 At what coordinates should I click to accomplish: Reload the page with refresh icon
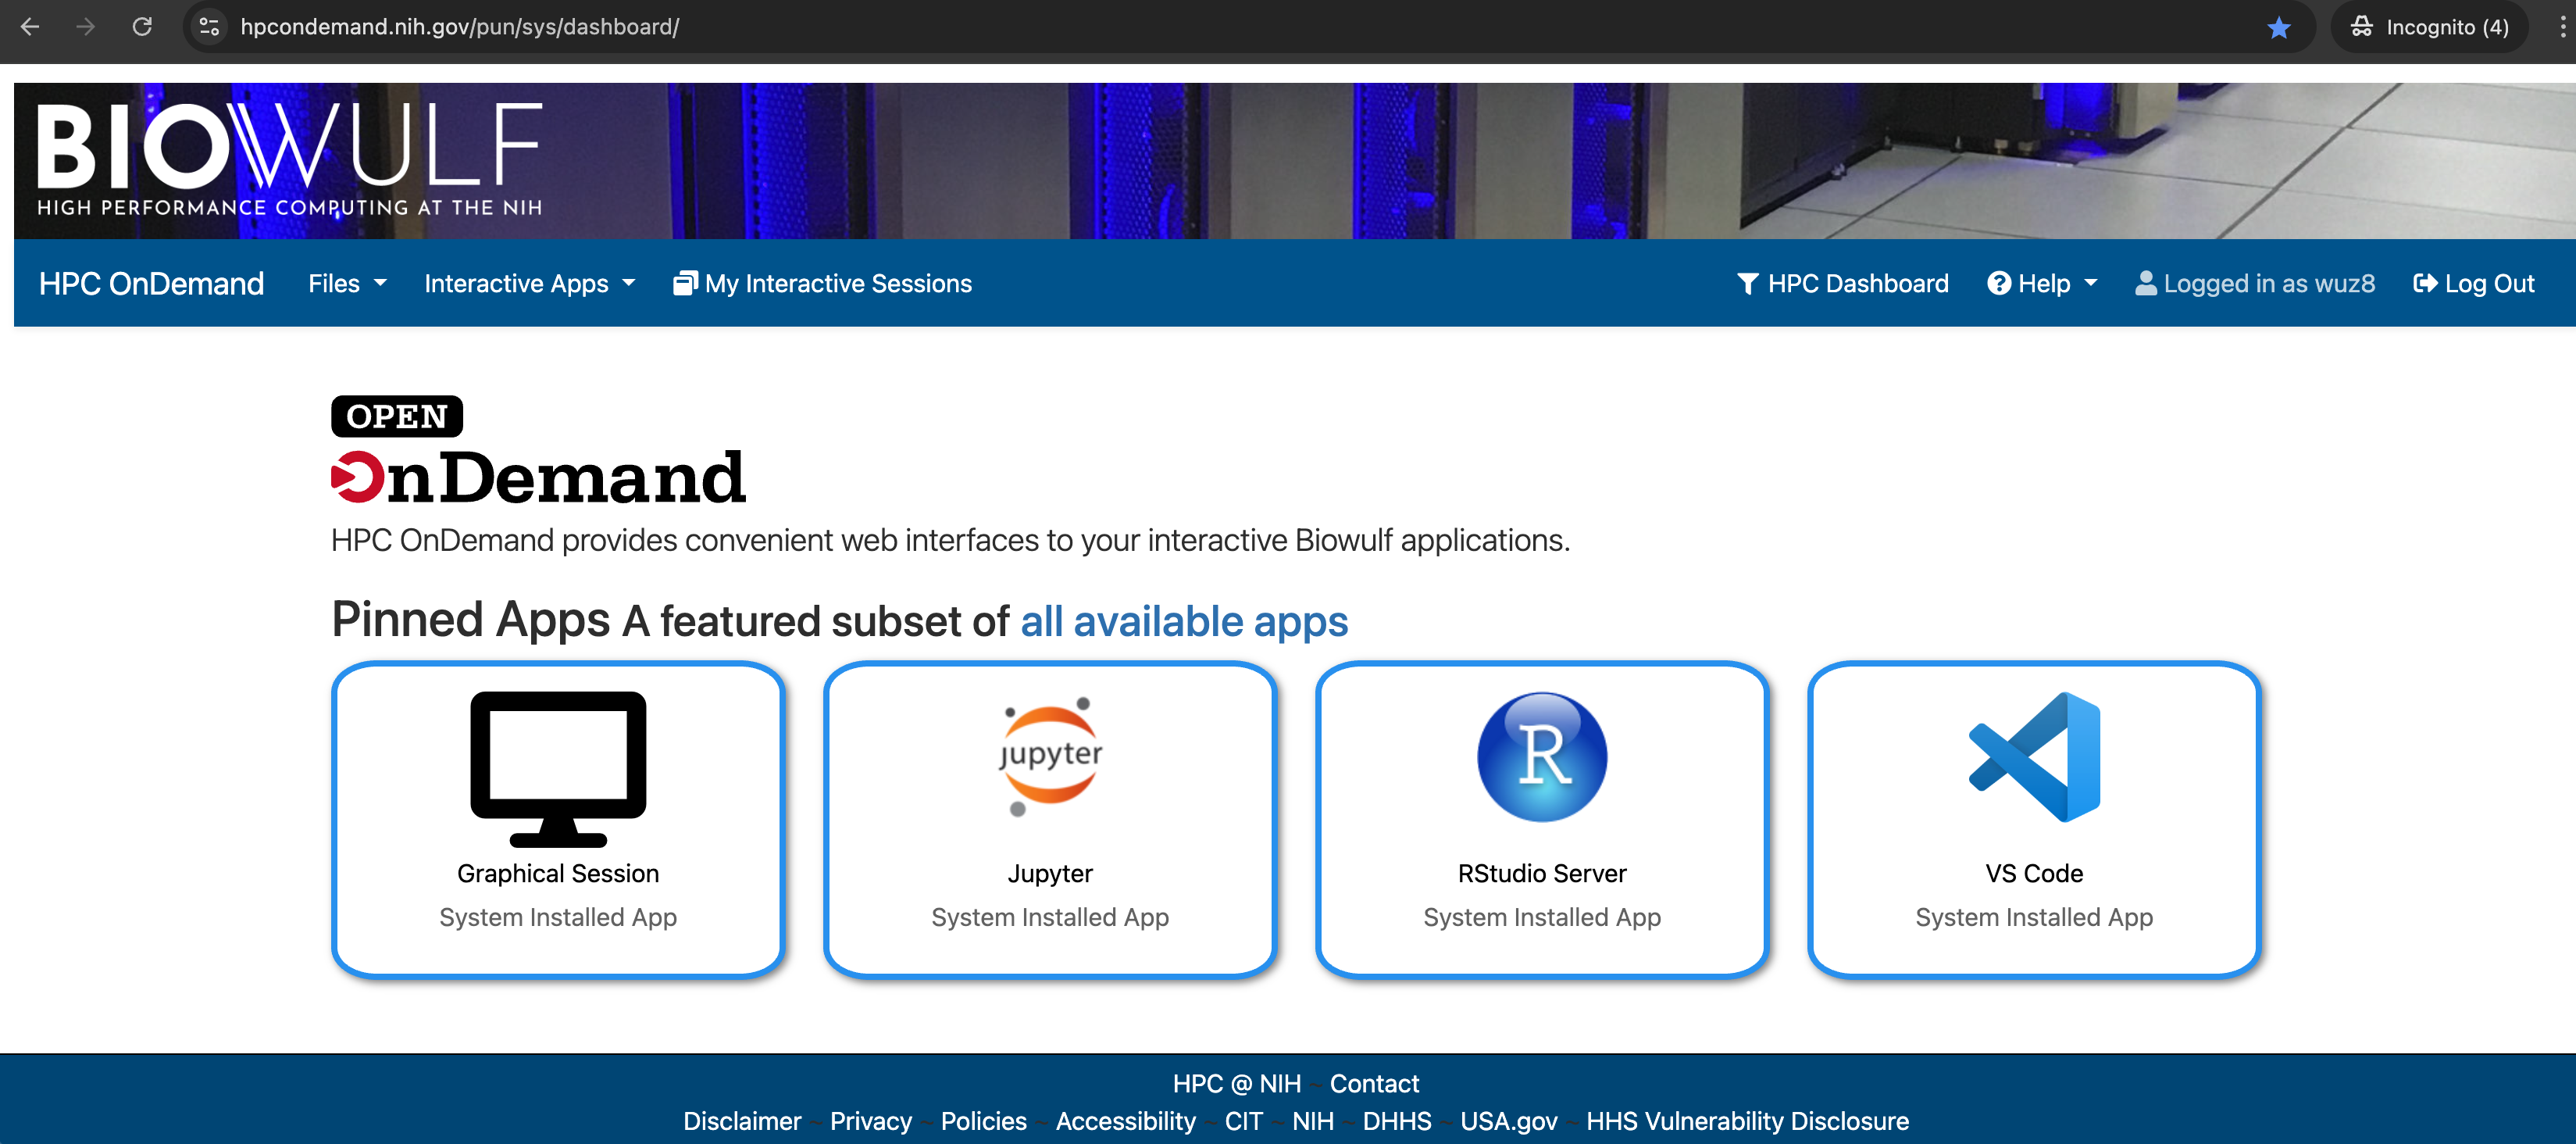point(142,27)
